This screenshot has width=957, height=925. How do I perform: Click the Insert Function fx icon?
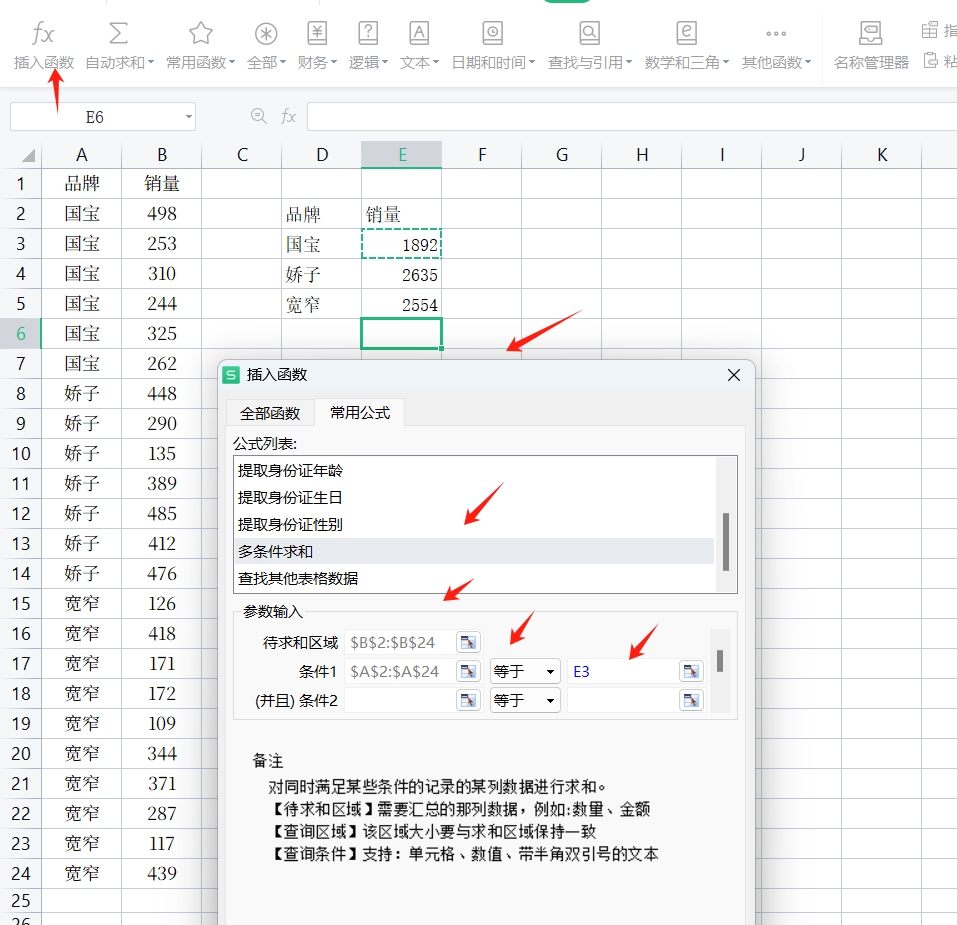pos(43,34)
